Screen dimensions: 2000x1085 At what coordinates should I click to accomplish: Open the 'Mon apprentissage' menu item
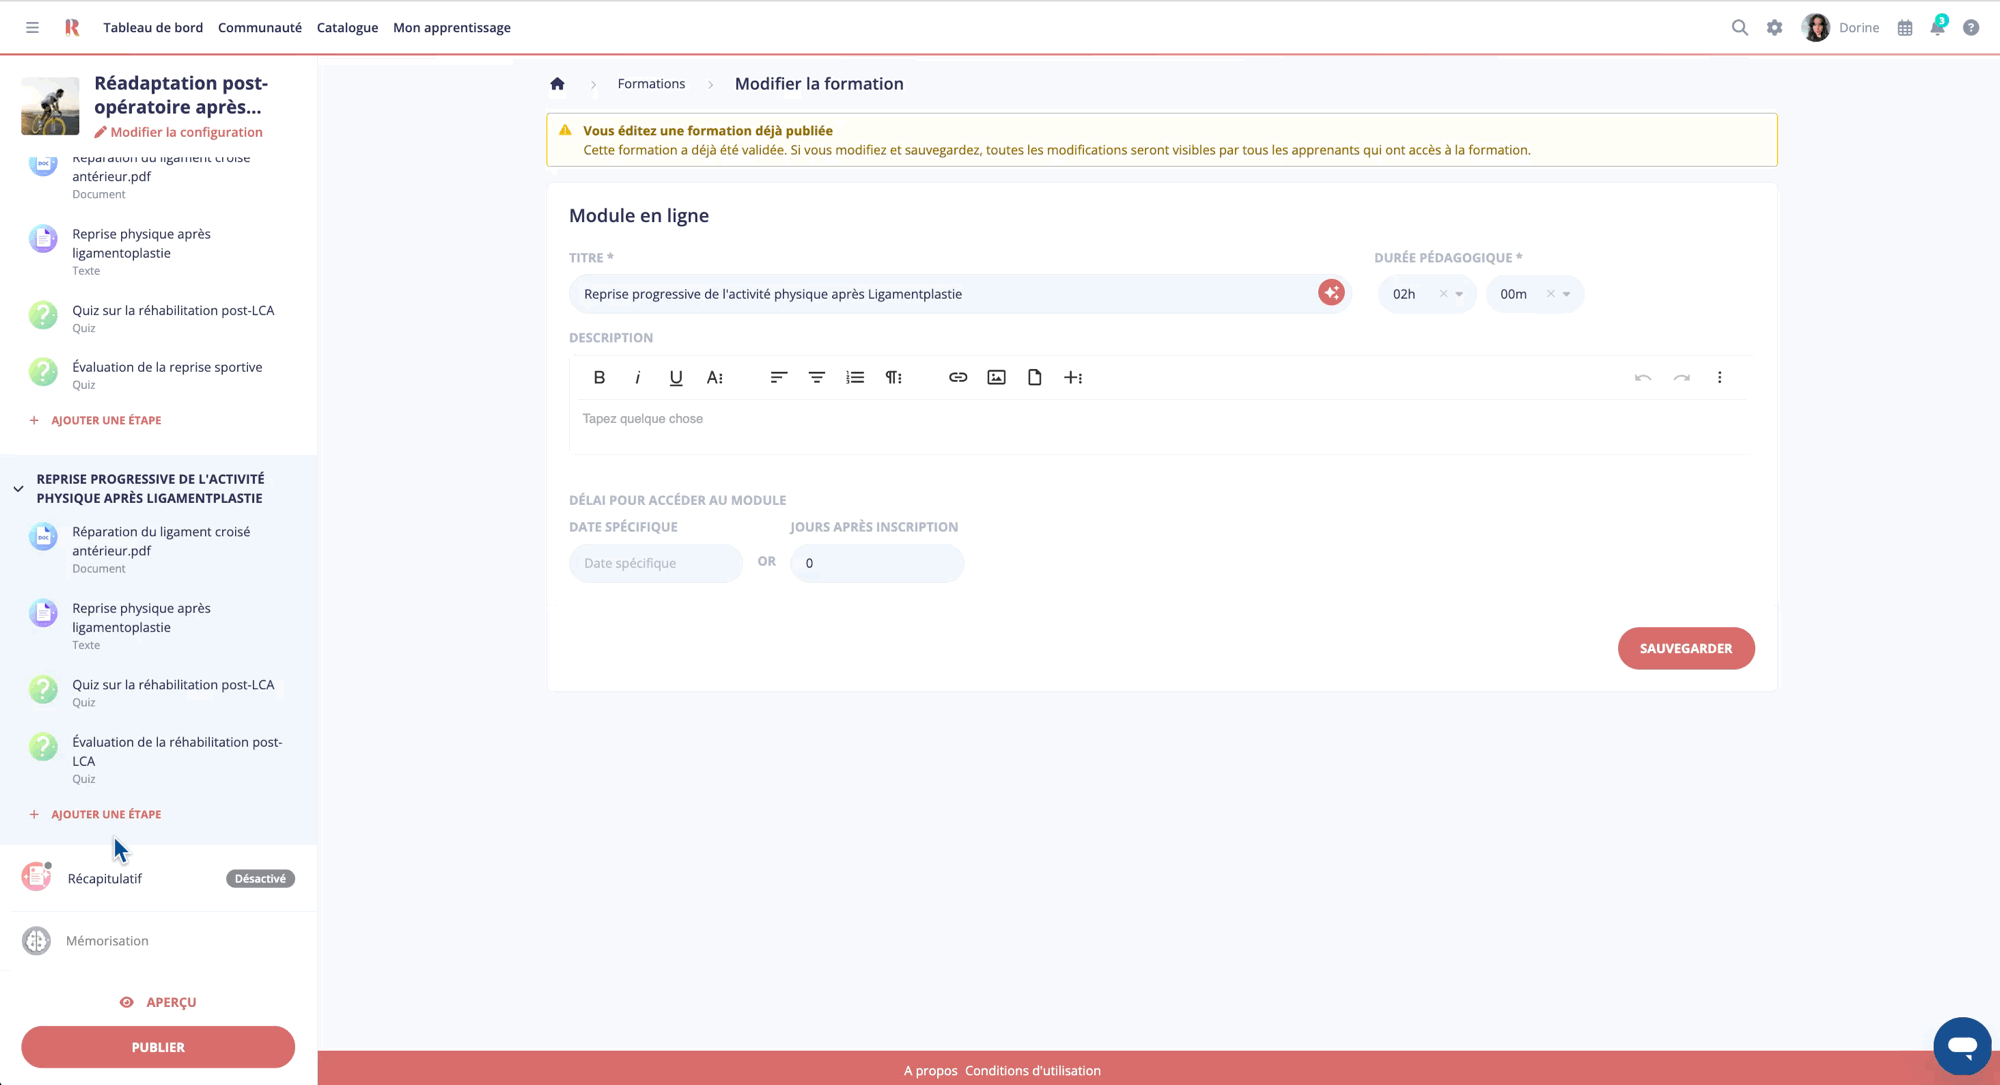tap(451, 27)
